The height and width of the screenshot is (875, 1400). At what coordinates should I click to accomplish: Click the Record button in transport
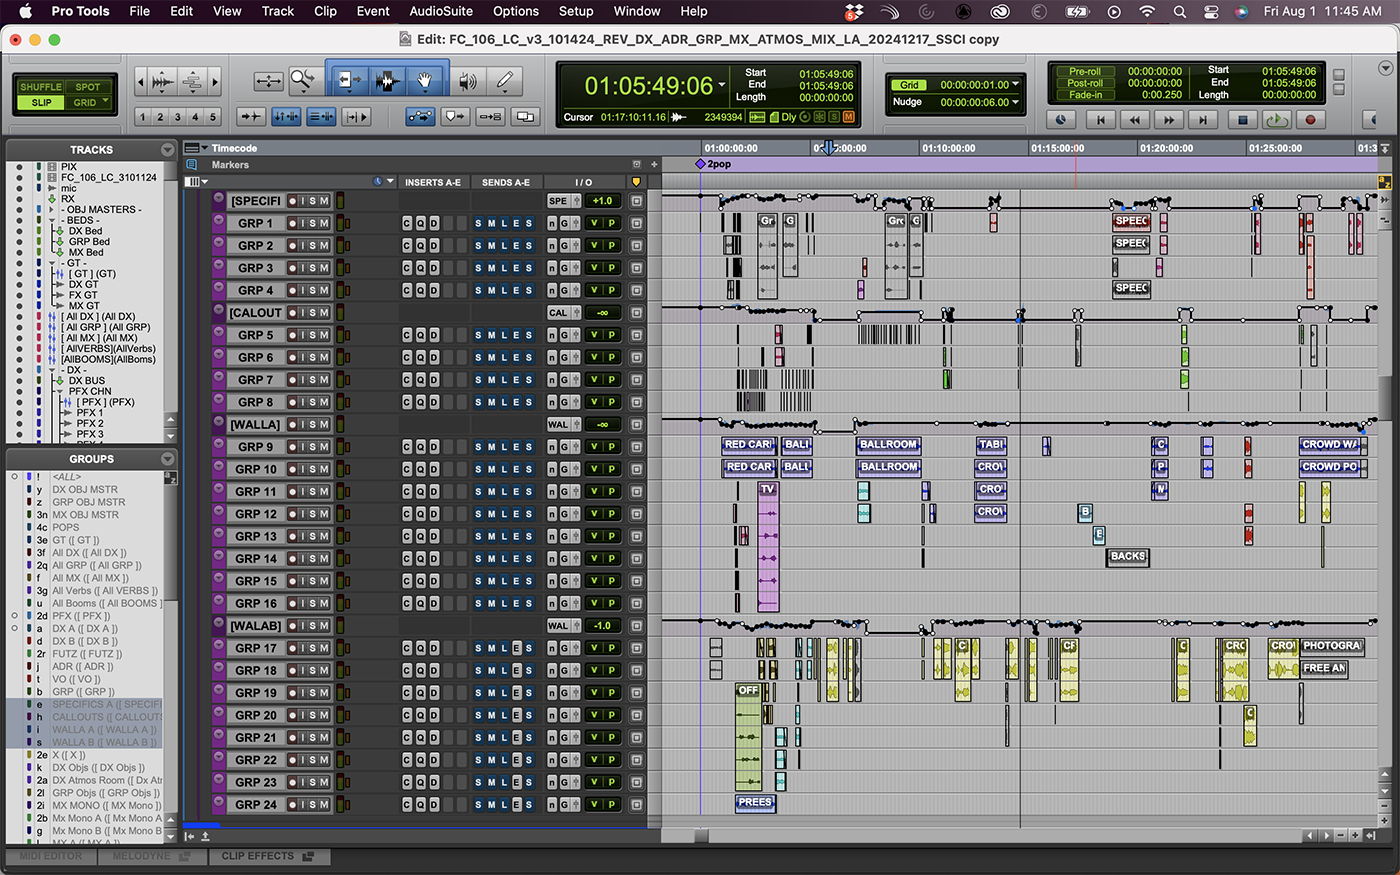click(x=1311, y=120)
